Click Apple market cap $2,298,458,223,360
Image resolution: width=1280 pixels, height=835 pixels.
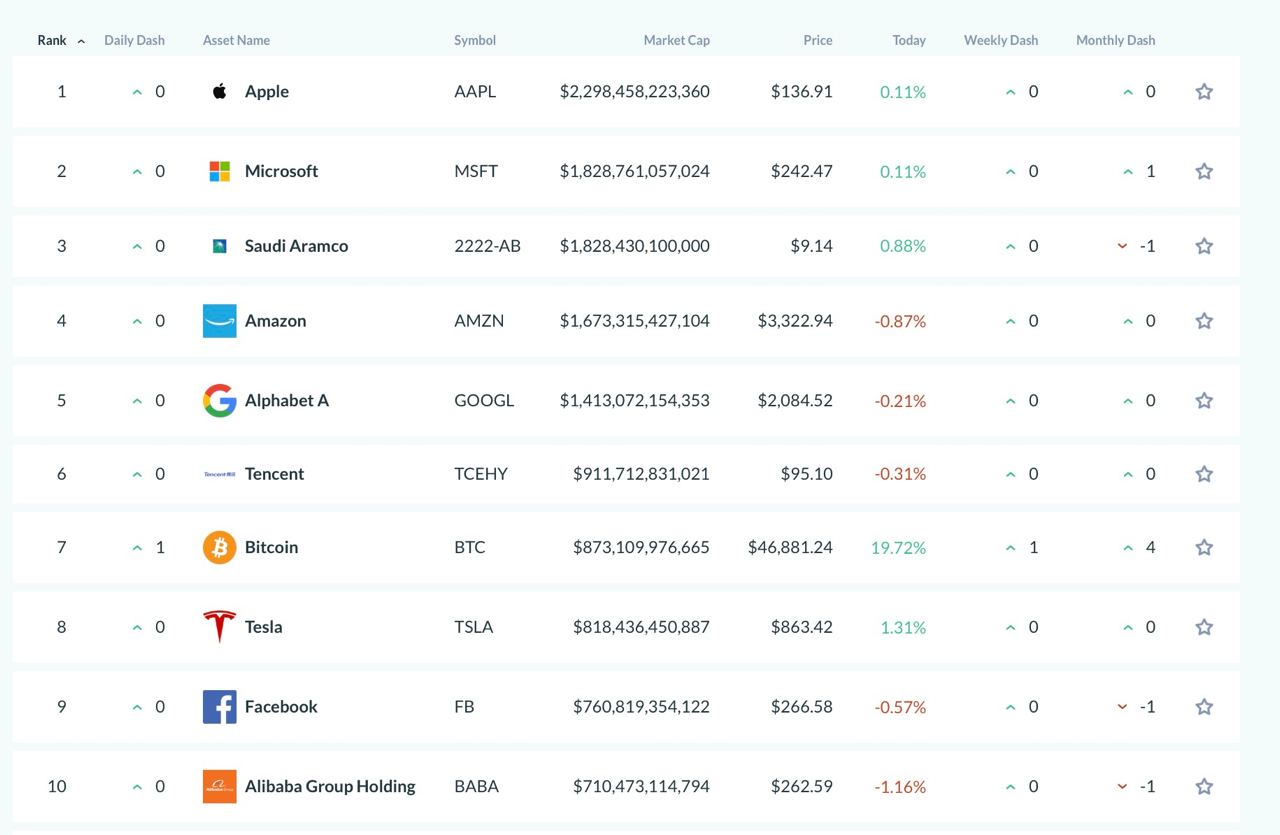(635, 91)
